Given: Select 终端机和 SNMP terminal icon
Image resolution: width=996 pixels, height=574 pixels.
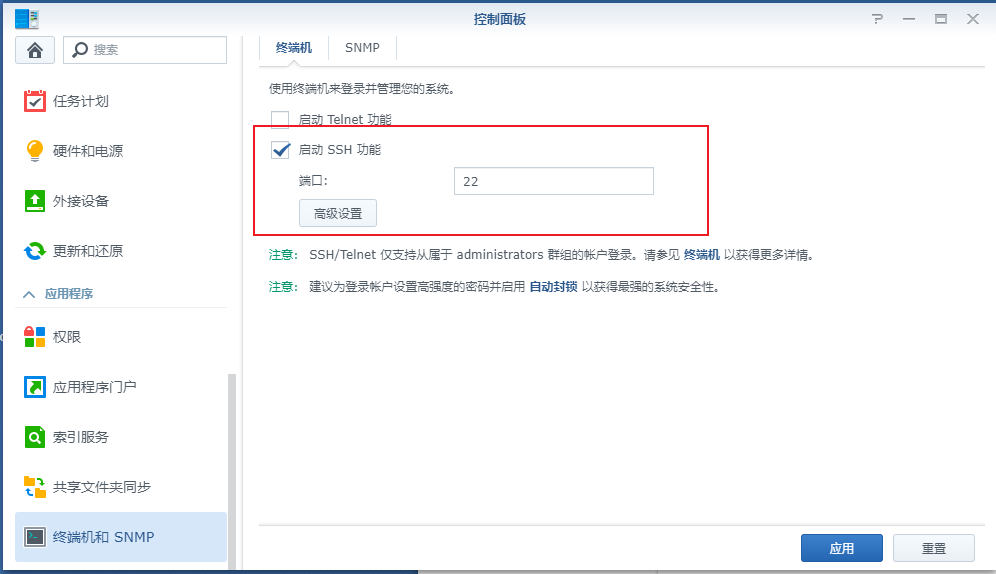Looking at the screenshot, I should pos(34,537).
